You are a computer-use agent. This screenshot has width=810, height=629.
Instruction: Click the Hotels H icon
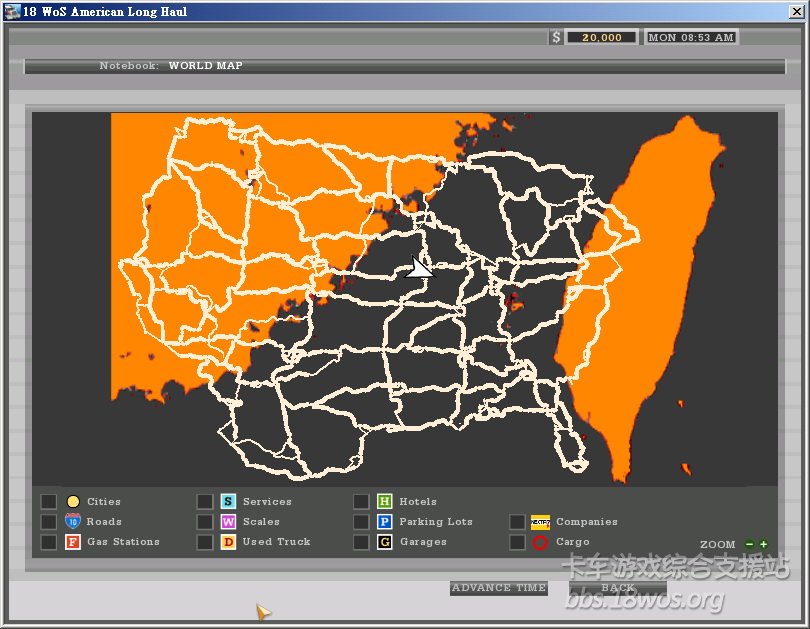point(384,502)
